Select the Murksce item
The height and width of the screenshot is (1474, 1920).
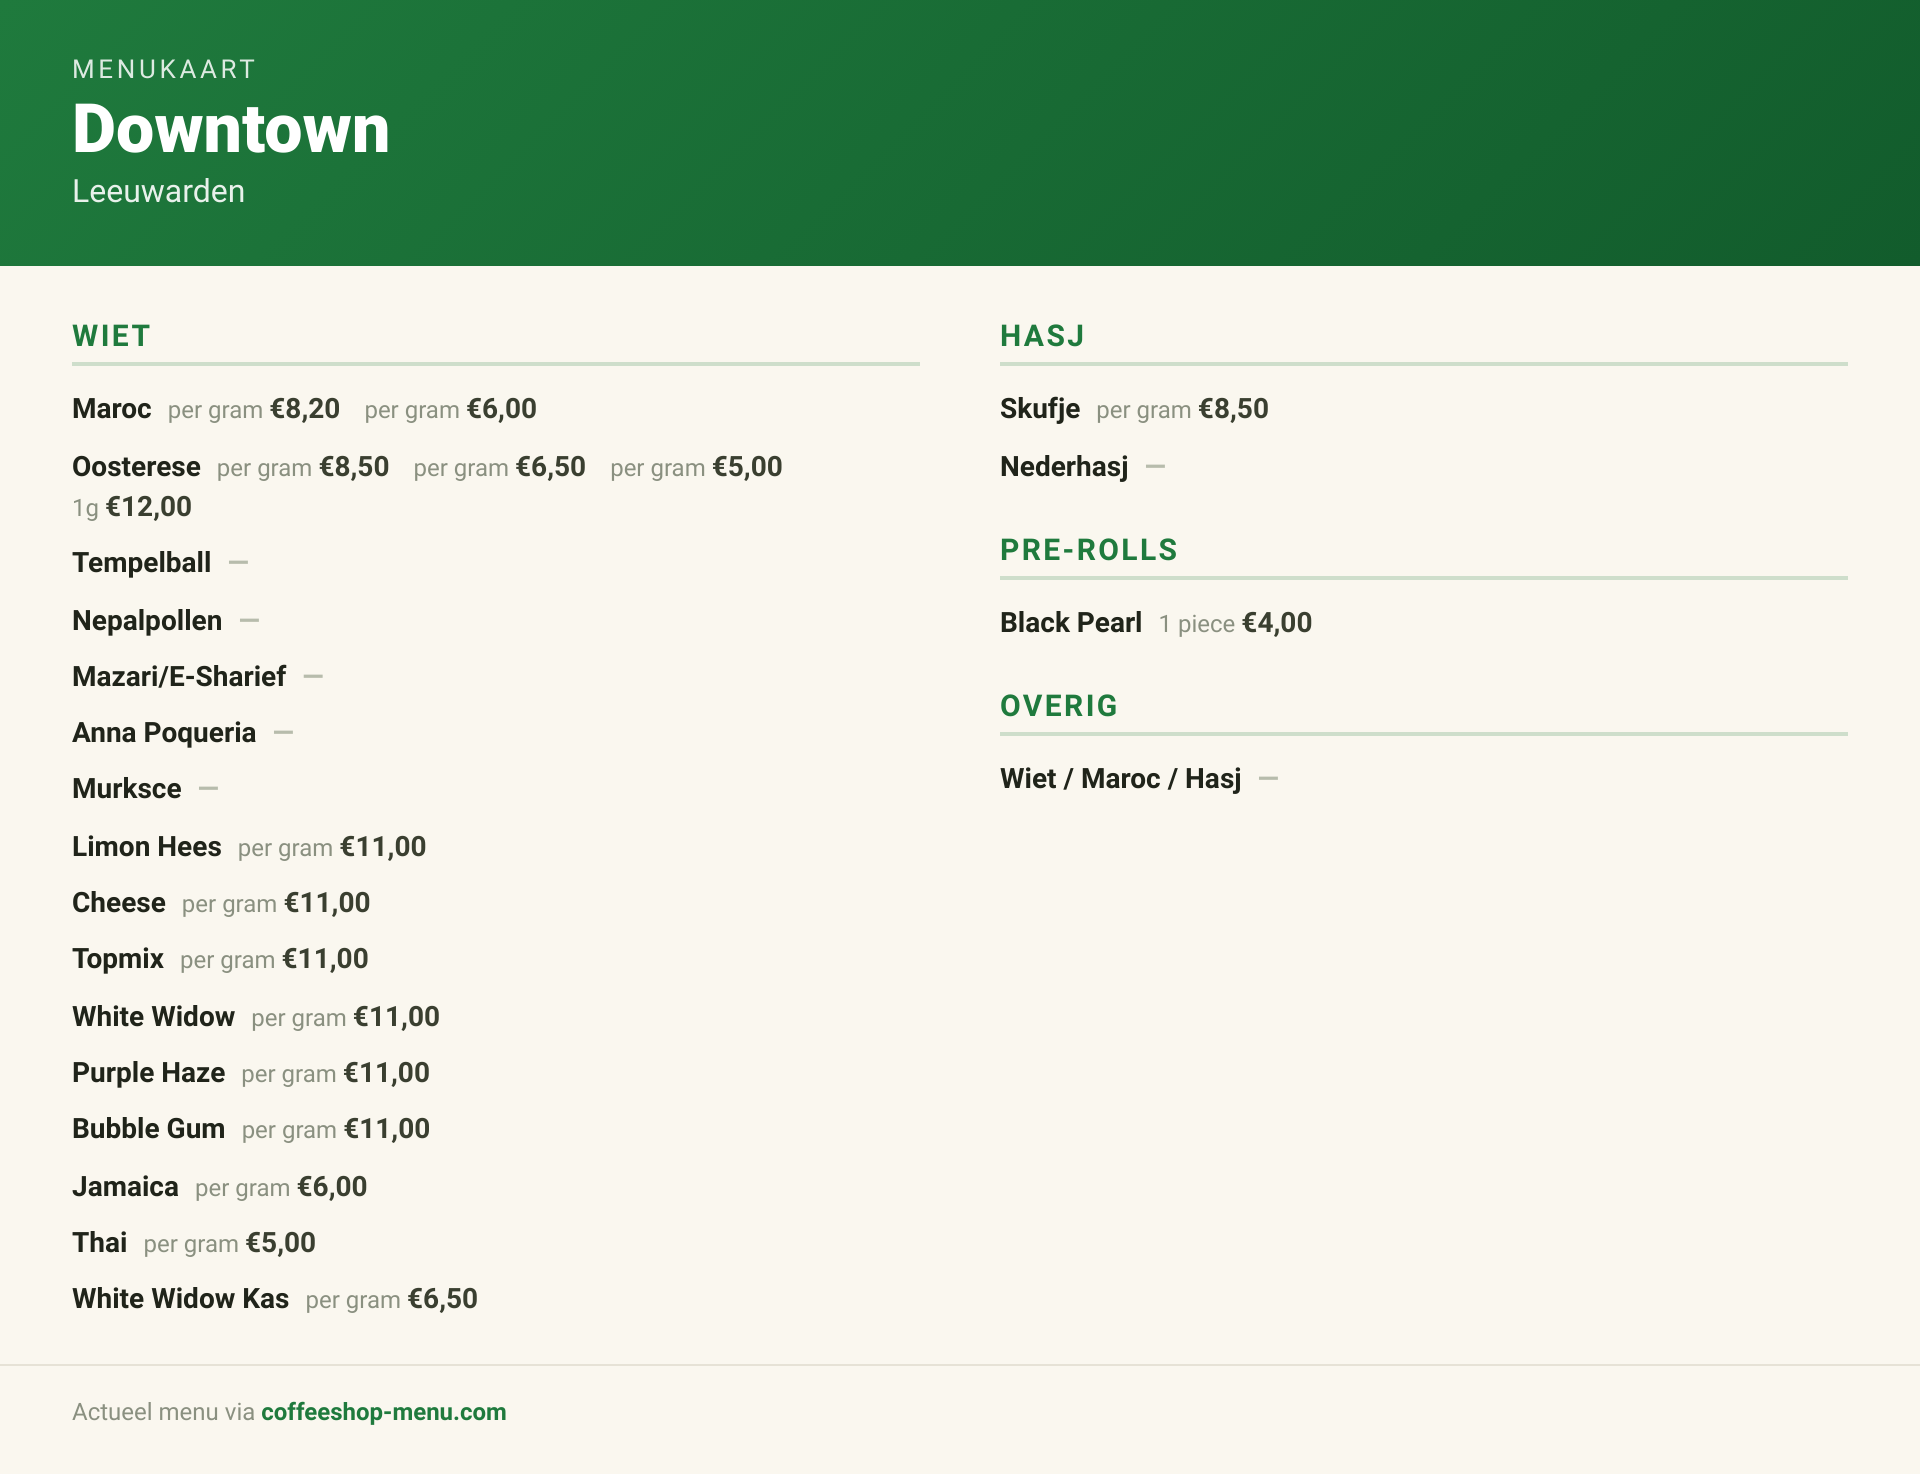coord(127,789)
